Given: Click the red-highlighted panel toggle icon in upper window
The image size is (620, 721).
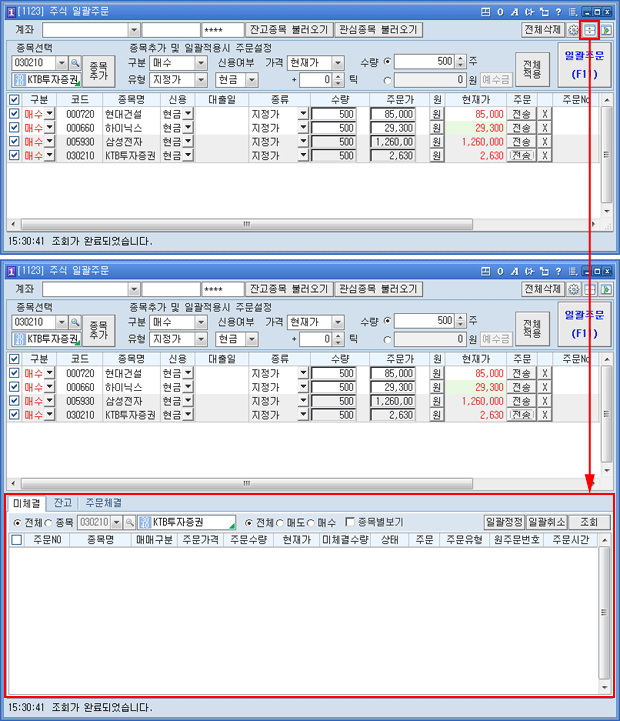Looking at the screenshot, I should [x=590, y=30].
